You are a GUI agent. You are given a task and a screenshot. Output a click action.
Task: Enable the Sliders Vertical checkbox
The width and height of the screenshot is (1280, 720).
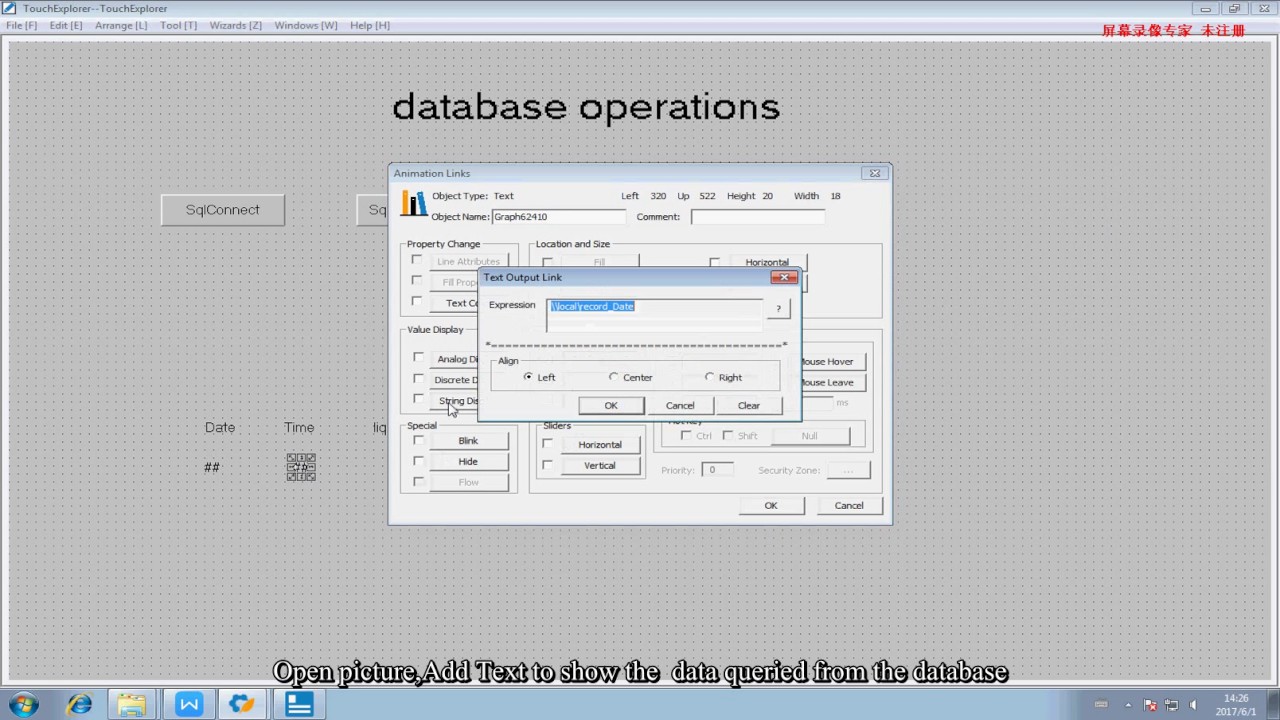click(x=547, y=464)
